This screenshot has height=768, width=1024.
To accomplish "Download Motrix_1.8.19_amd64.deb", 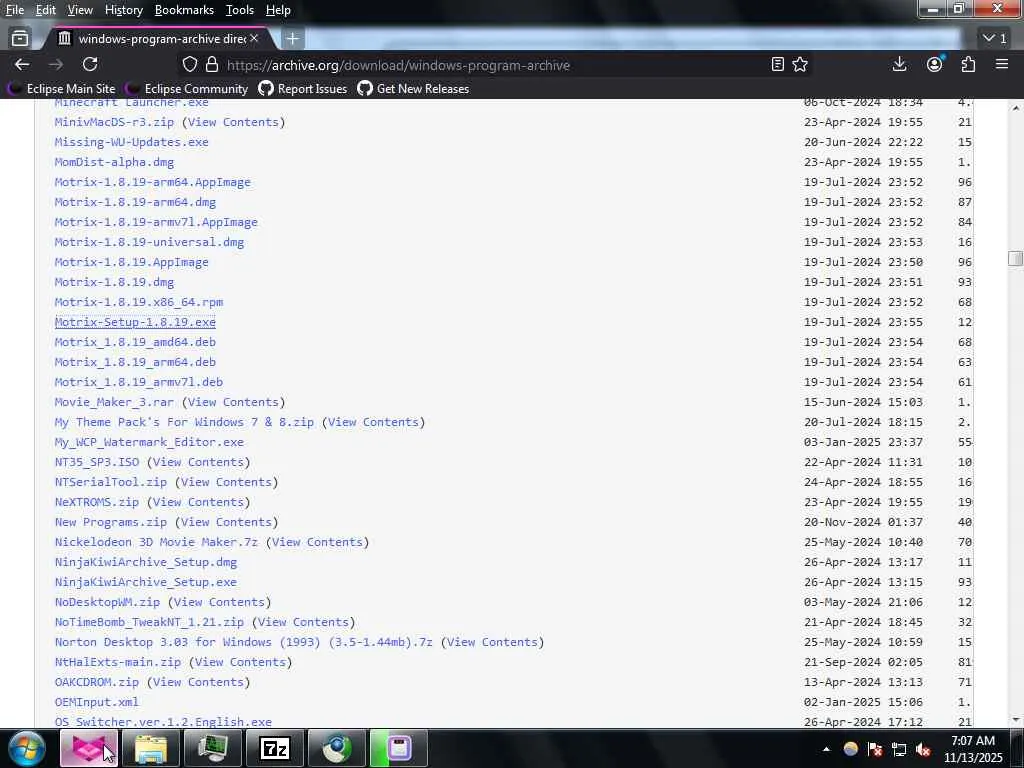I will pyautogui.click(x=135, y=342).
